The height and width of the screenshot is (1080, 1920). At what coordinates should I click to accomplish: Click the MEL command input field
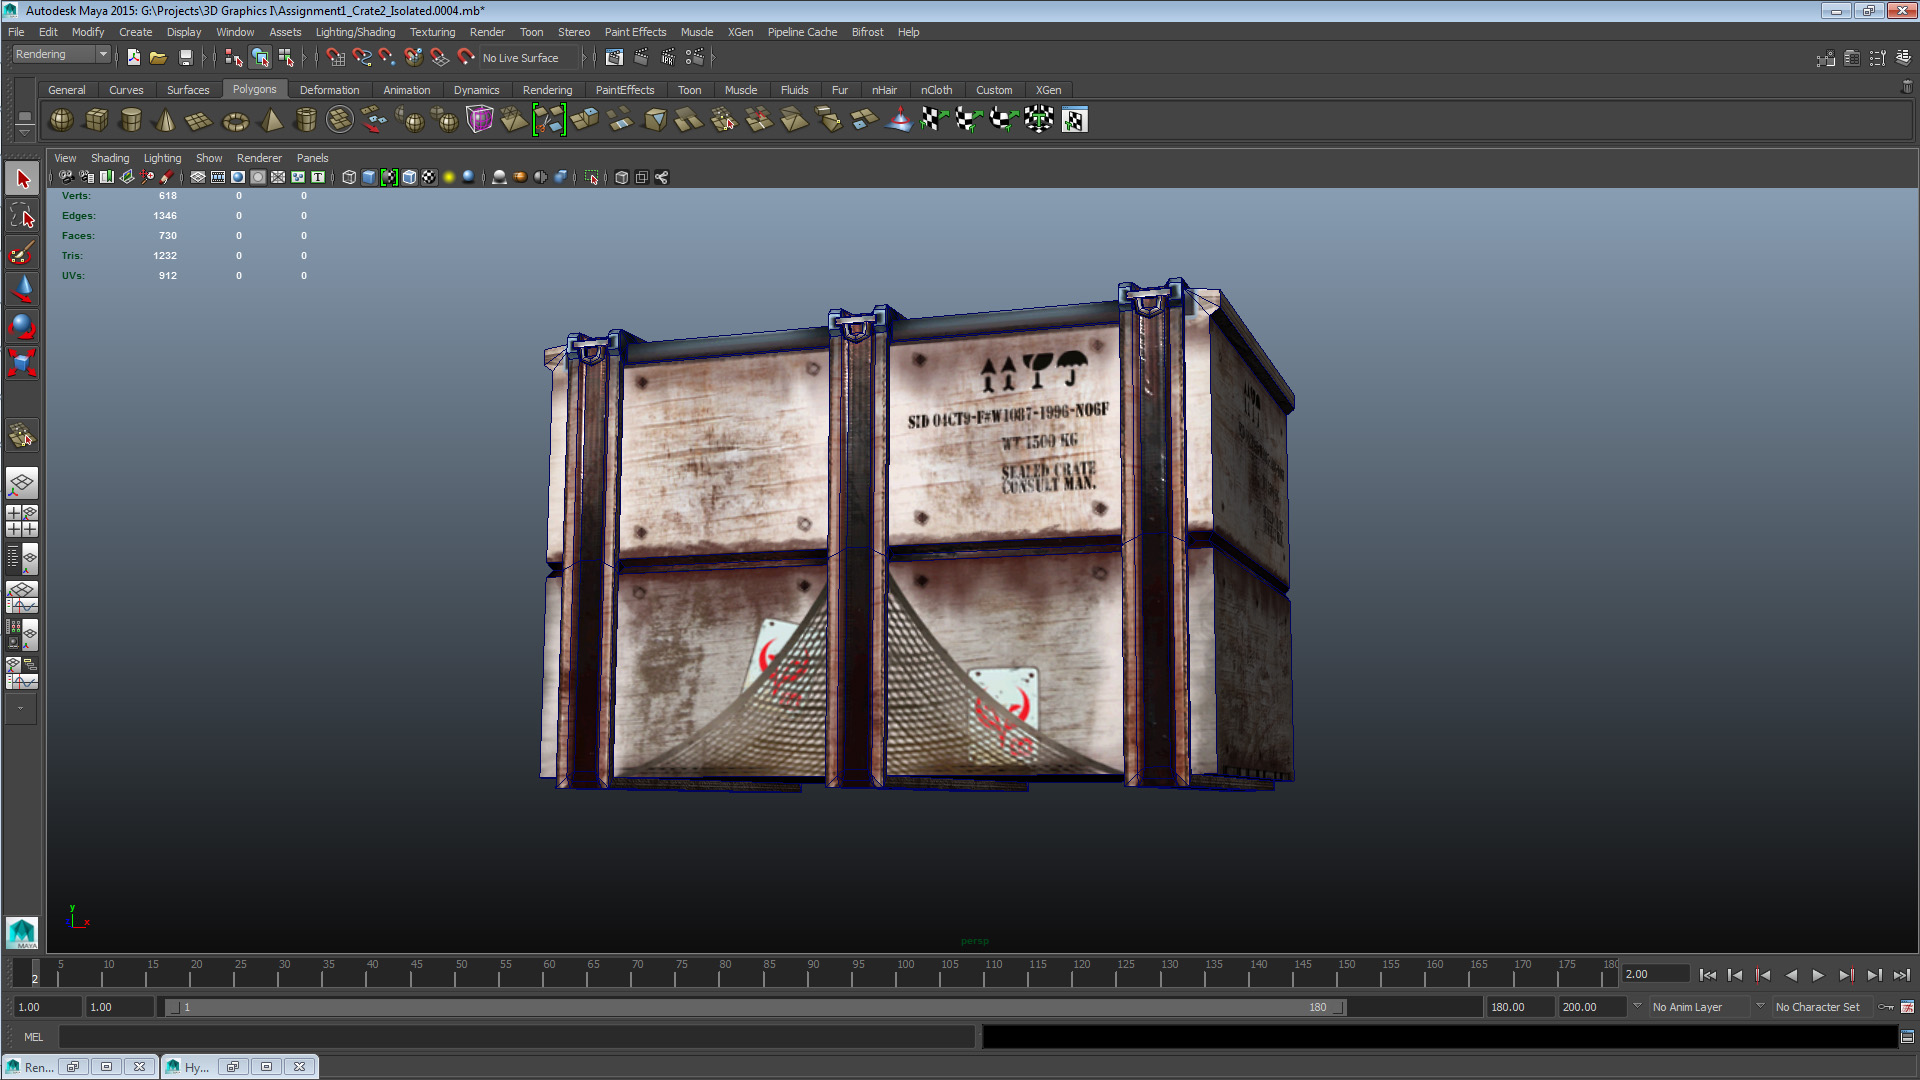[516, 1037]
